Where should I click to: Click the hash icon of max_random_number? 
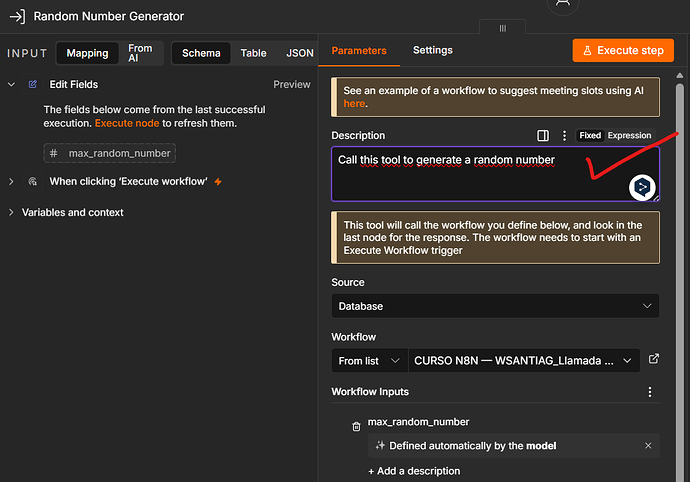(x=54, y=153)
